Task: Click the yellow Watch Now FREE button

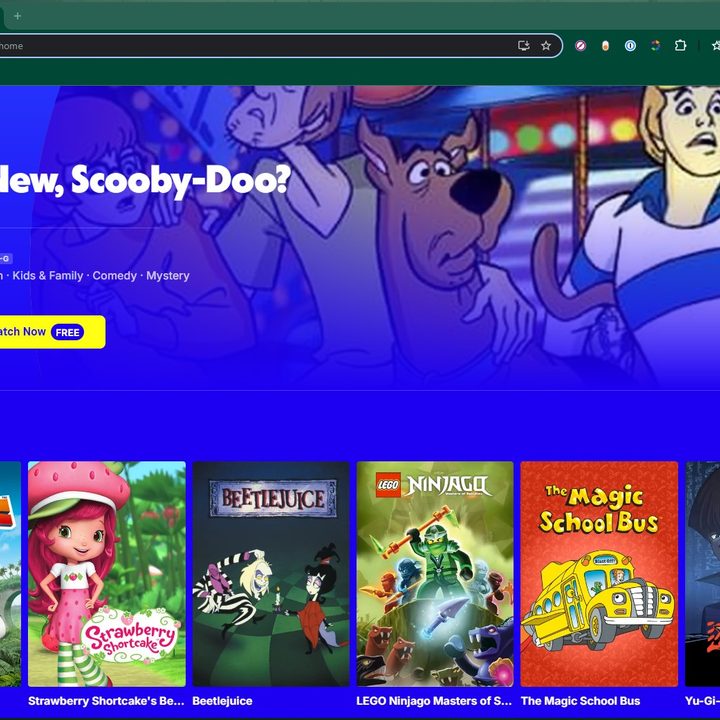Action: pos(51,332)
